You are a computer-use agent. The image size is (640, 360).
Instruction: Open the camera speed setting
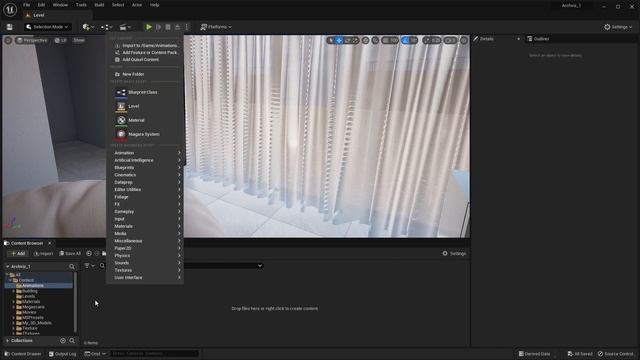[450, 40]
